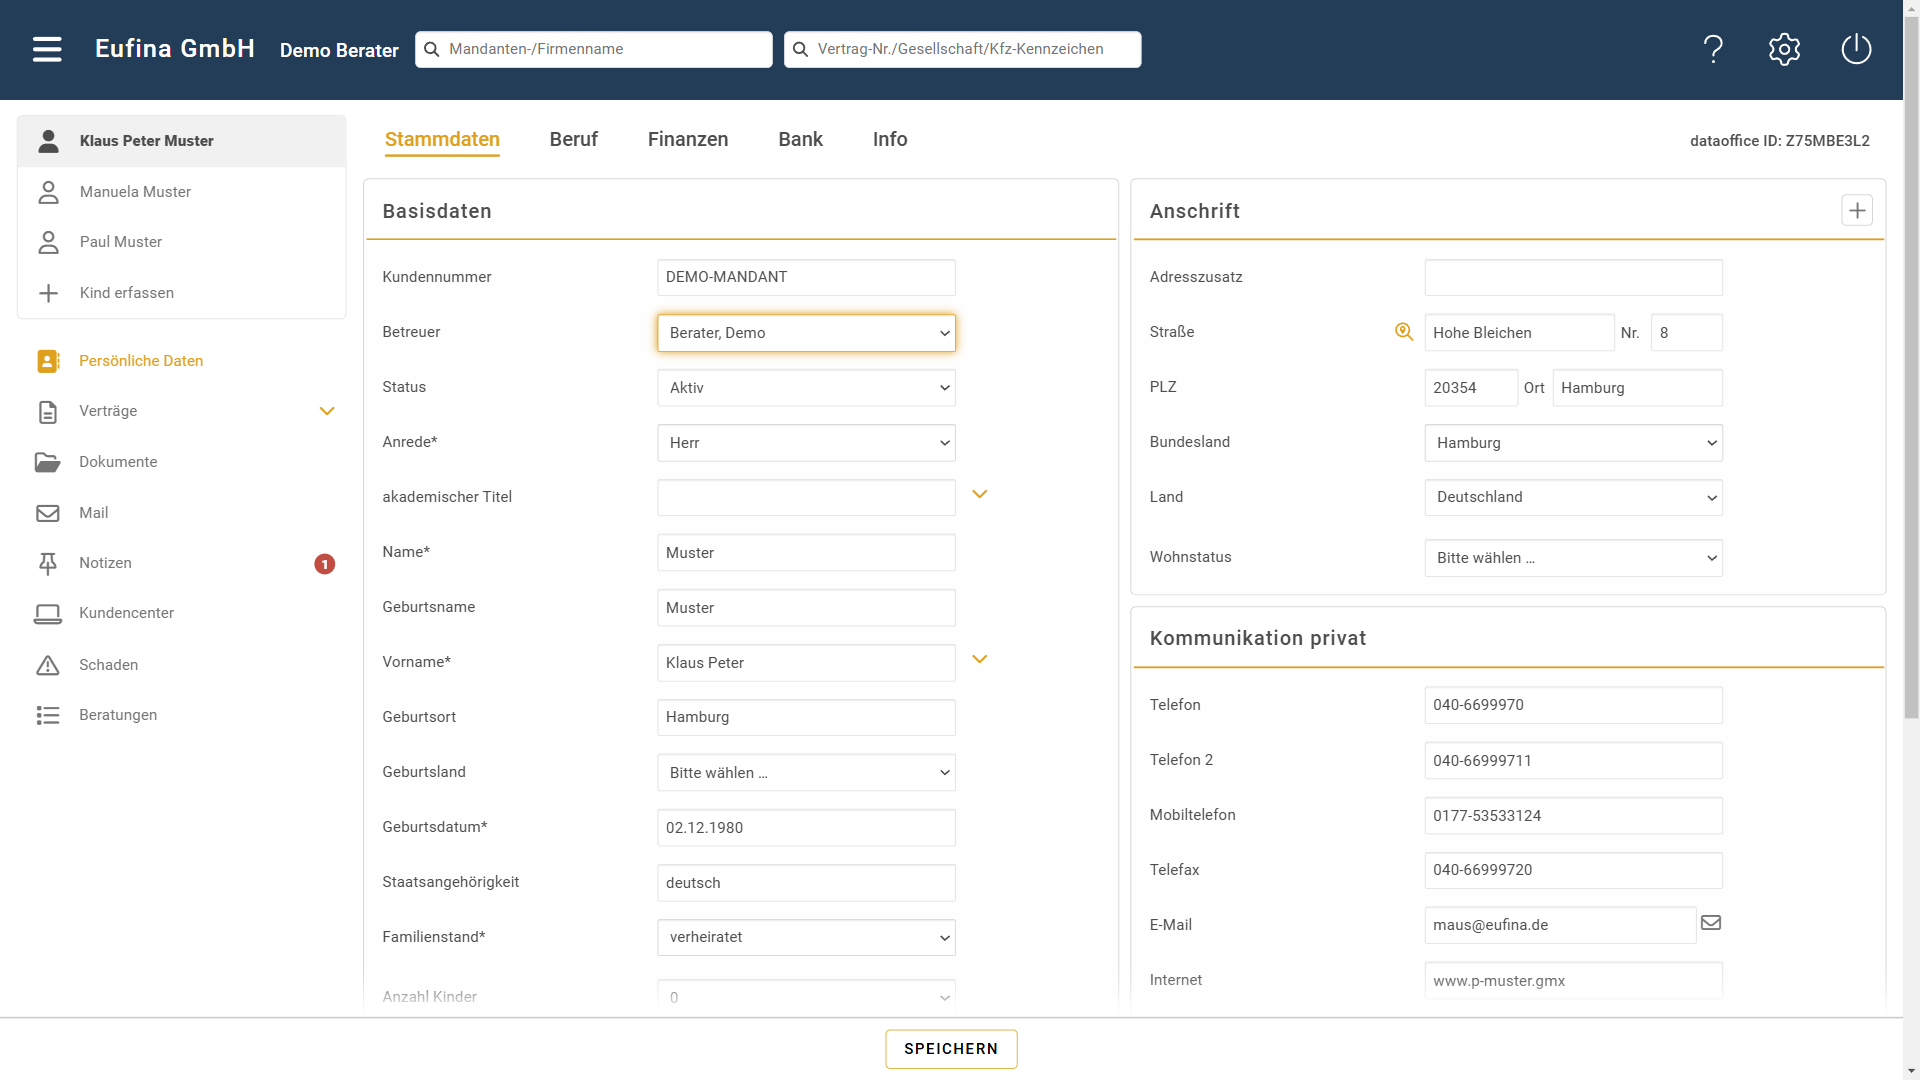
Task: Open the hamburger main menu
Action: tap(47, 49)
